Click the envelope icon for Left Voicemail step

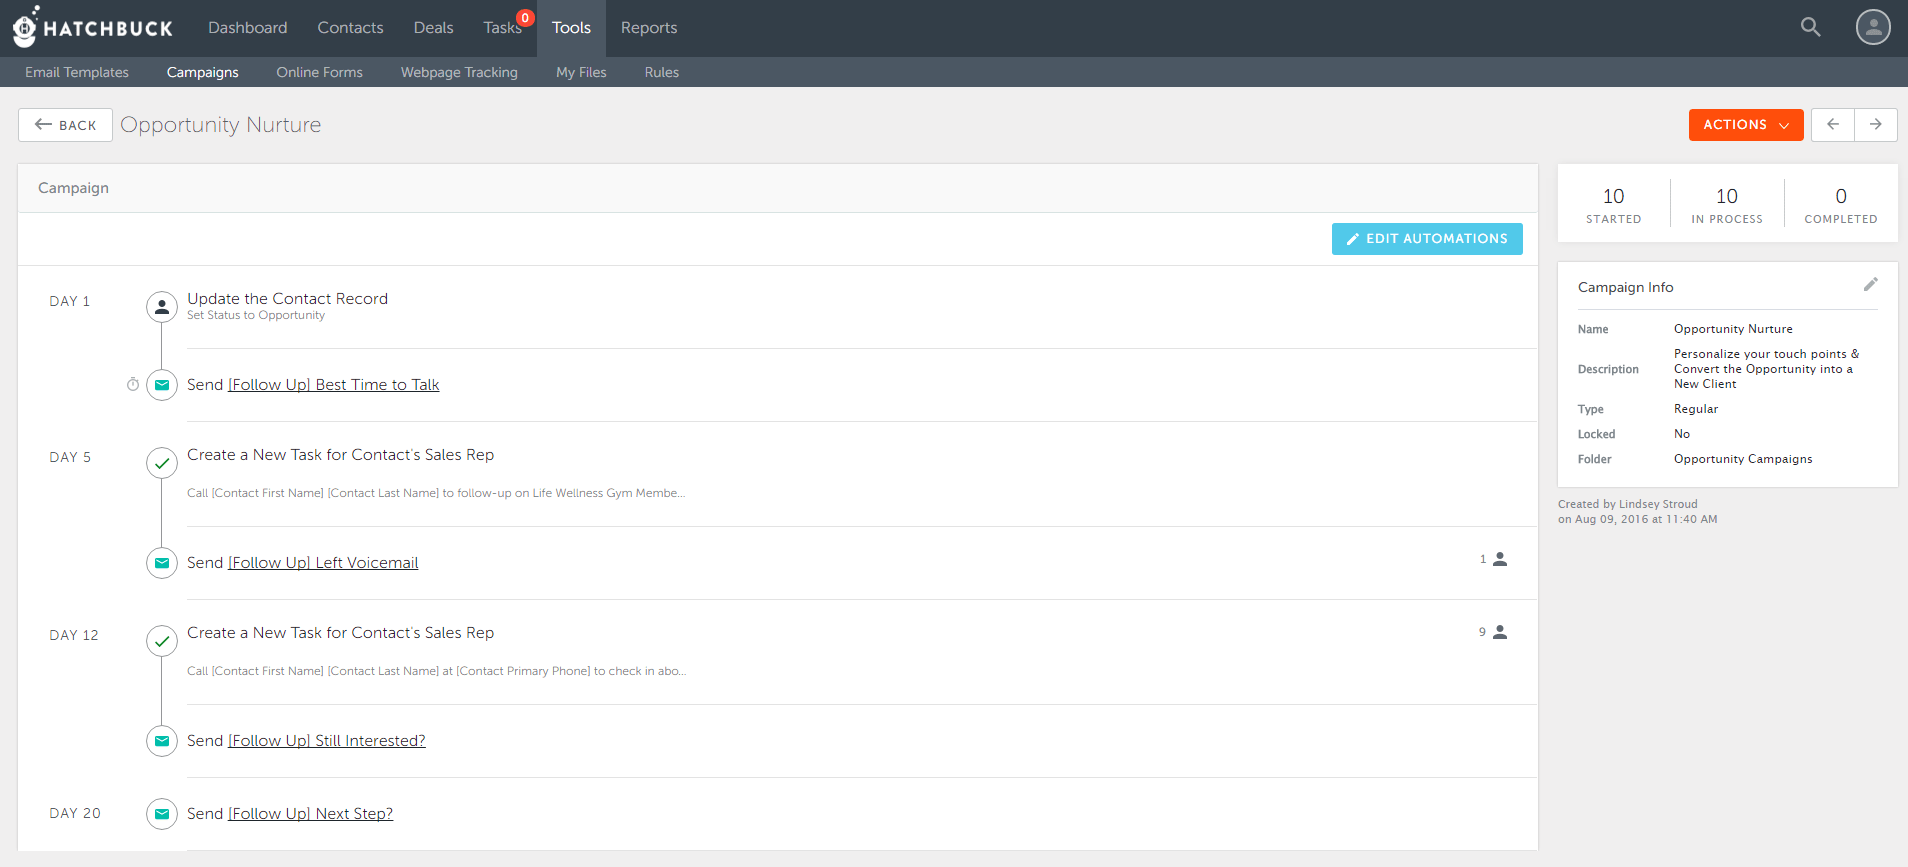point(162,563)
